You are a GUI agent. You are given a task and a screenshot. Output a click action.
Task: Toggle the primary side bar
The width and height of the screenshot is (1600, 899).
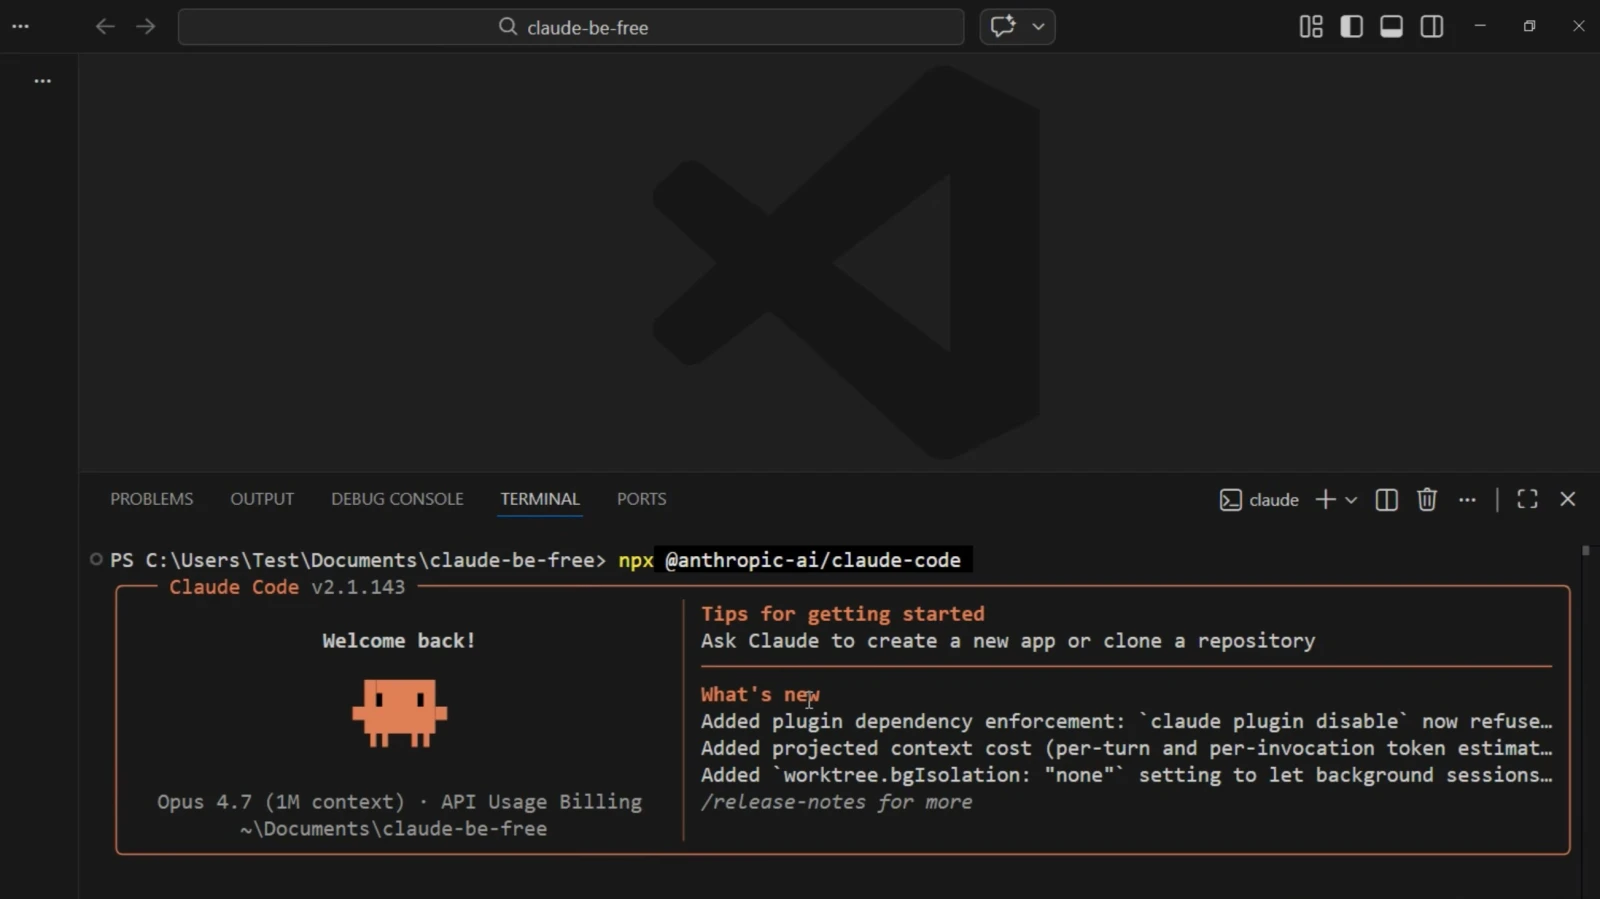point(1351,27)
